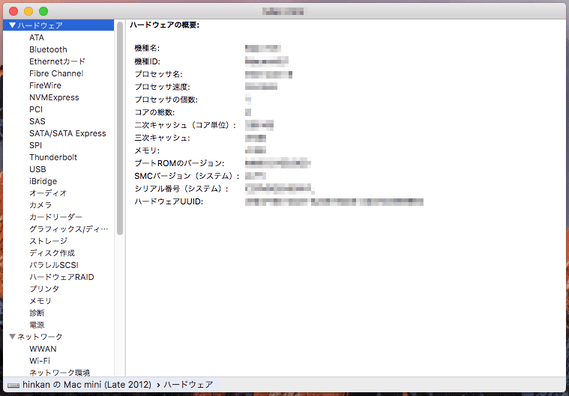The height and width of the screenshot is (396, 569).
Task: Click the ブートROMのバージョン label
Action: (x=179, y=163)
